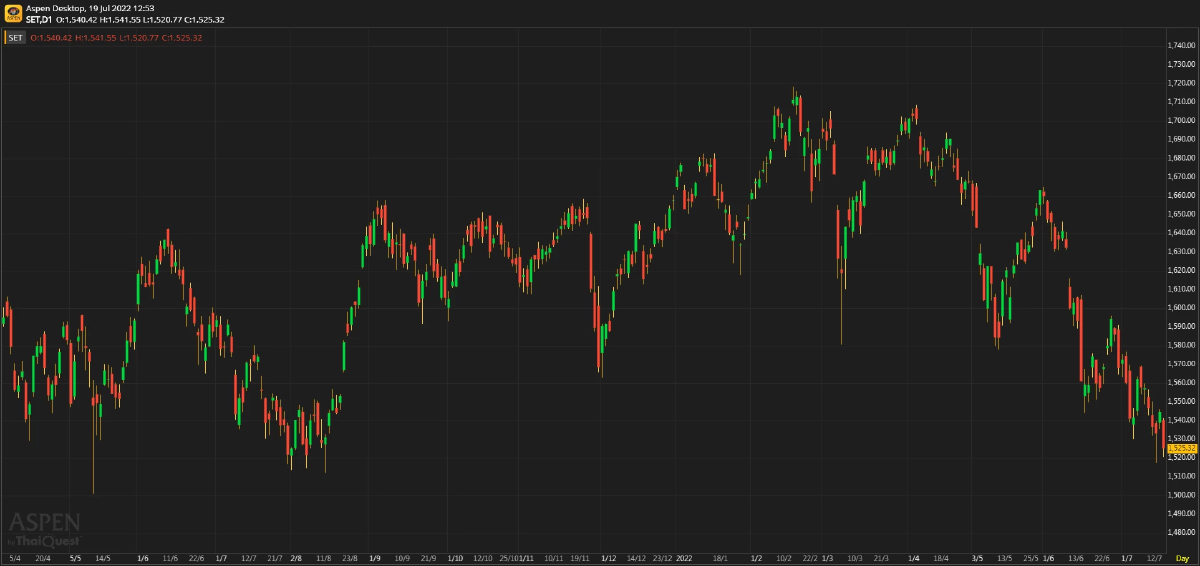This screenshot has width=1200, height=566.
Task: Click the 25/10 date label on time axis
Action: pos(509,557)
